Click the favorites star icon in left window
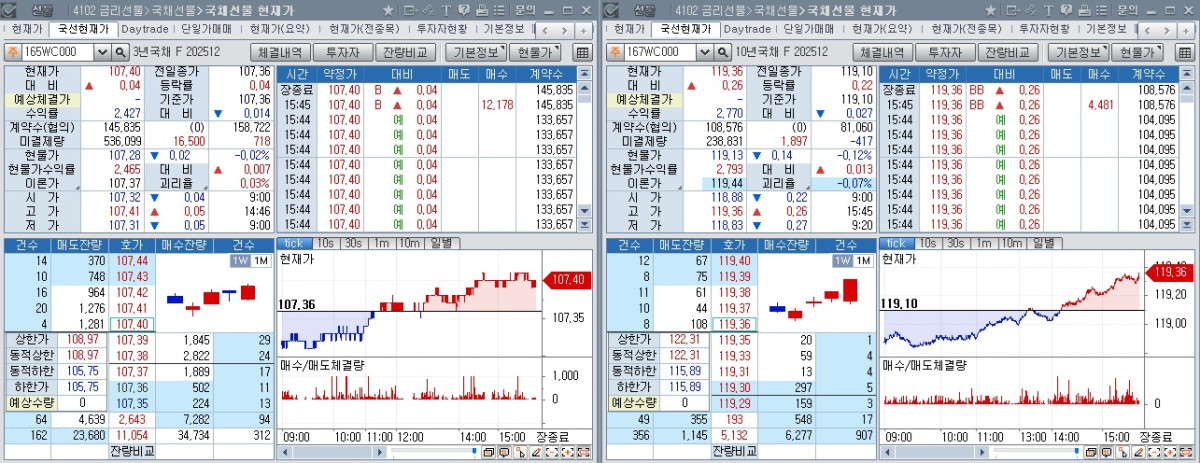The image size is (1200, 463). [x=388, y=9]
